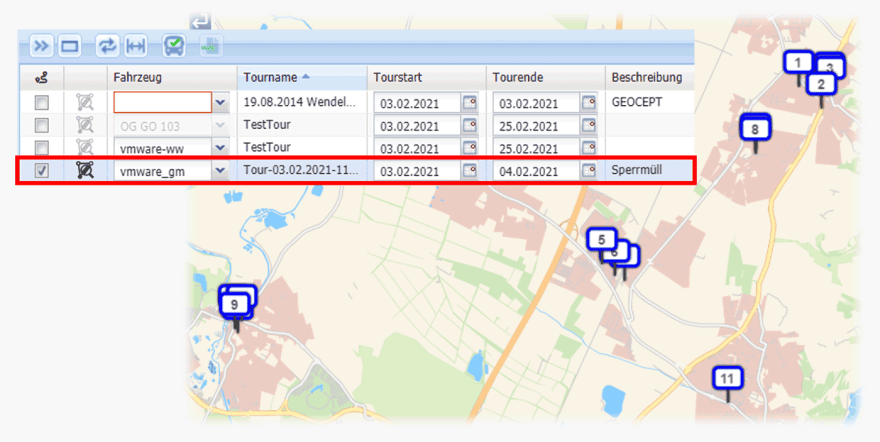Click the route icon in the vmware_gm row
This screenshot has height=442, width=880.
85,170
